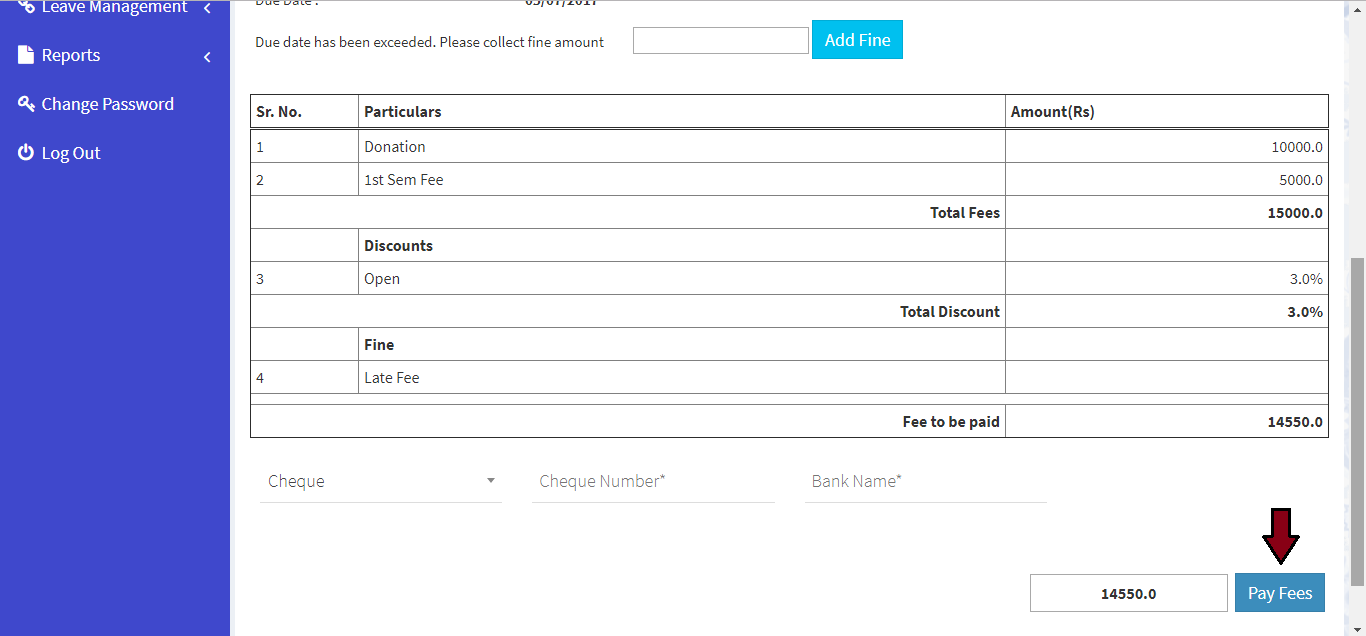Focus the fine amount input box

720,41
